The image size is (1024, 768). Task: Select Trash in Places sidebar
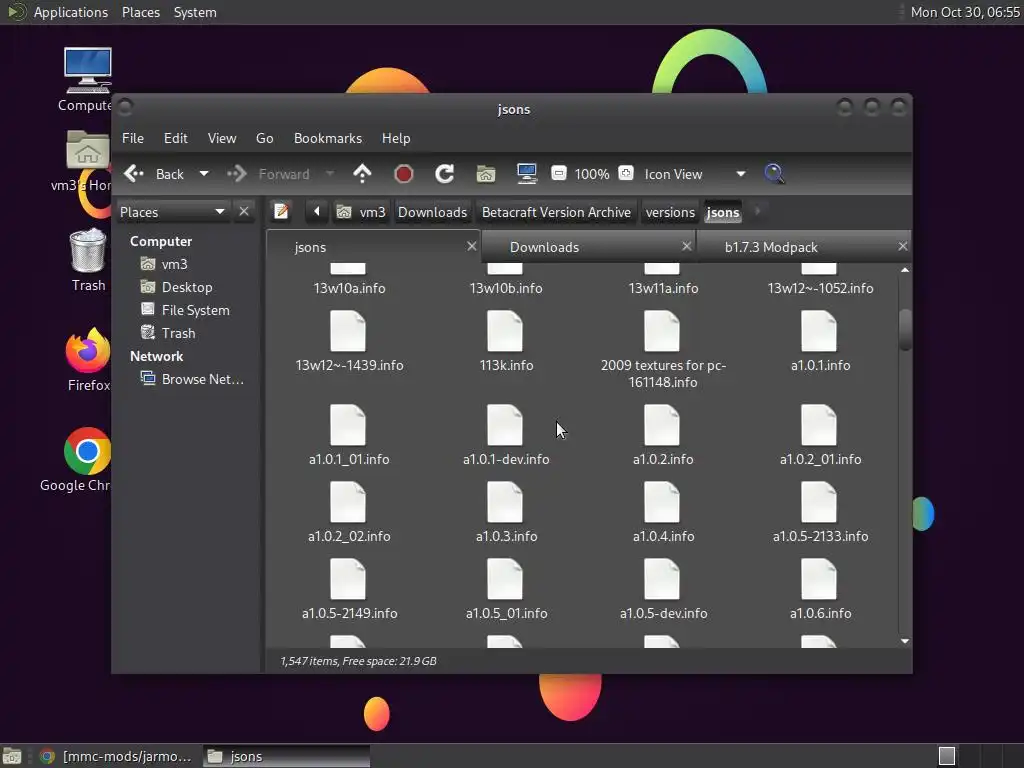(178, 332)
